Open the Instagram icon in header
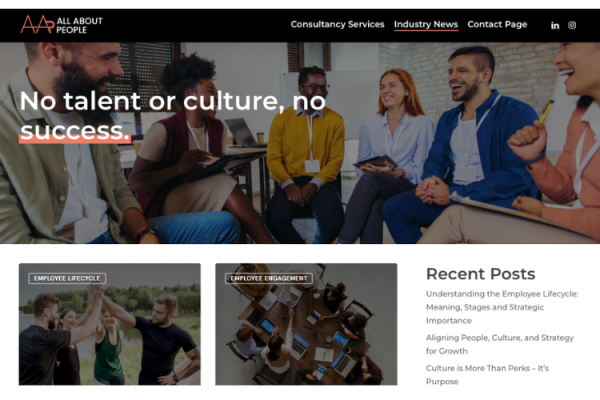 tap(572, 25)
